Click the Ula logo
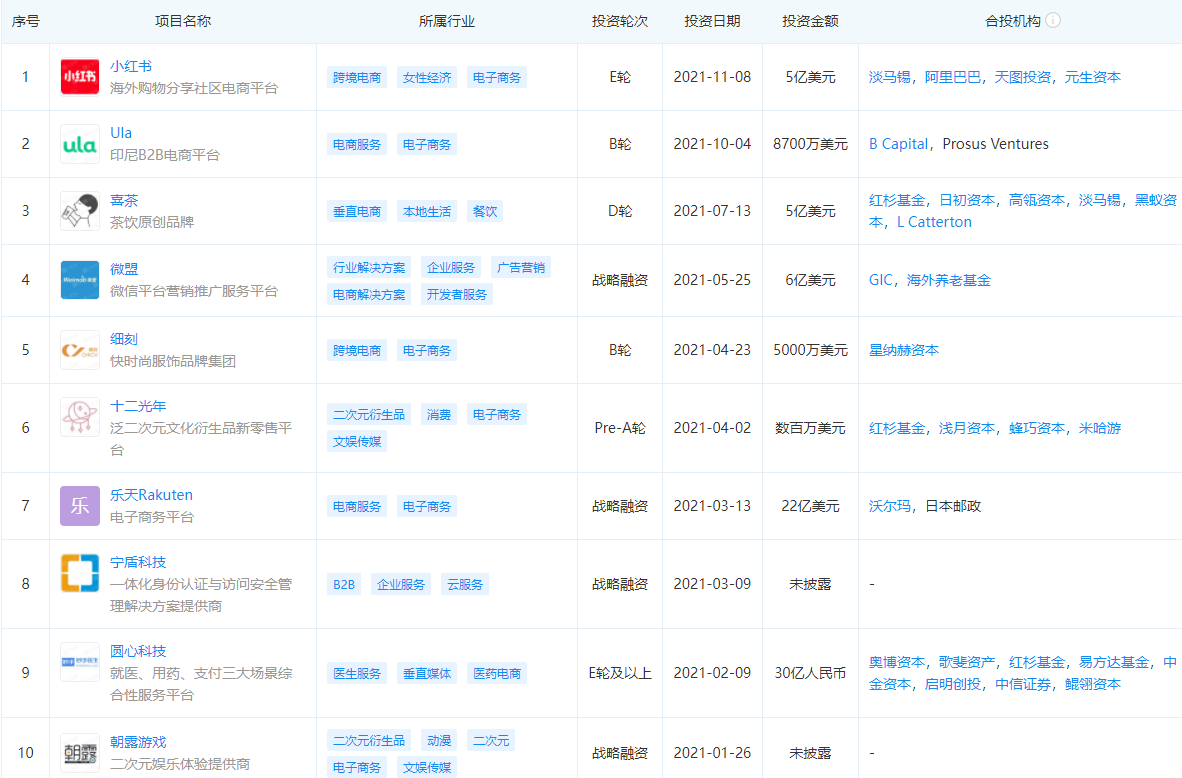The width and height of the screenshot is (1182, 778). coord(78,143)
